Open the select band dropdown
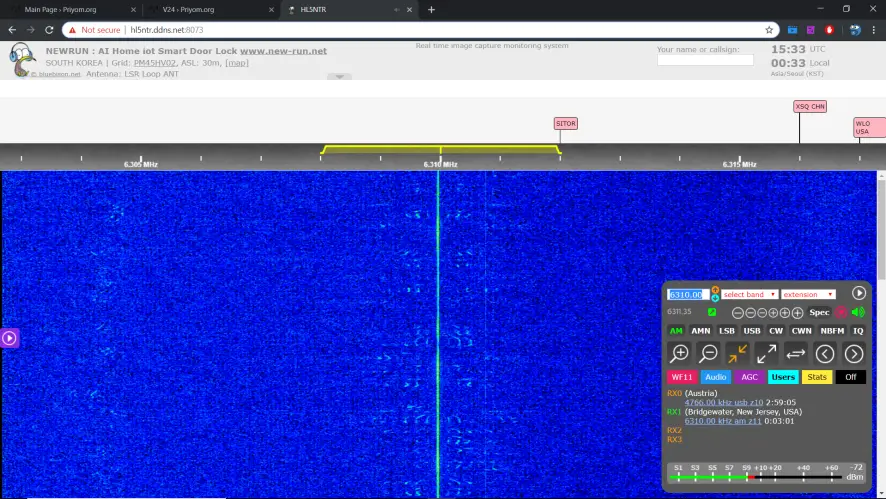 (x=750, y=294)
